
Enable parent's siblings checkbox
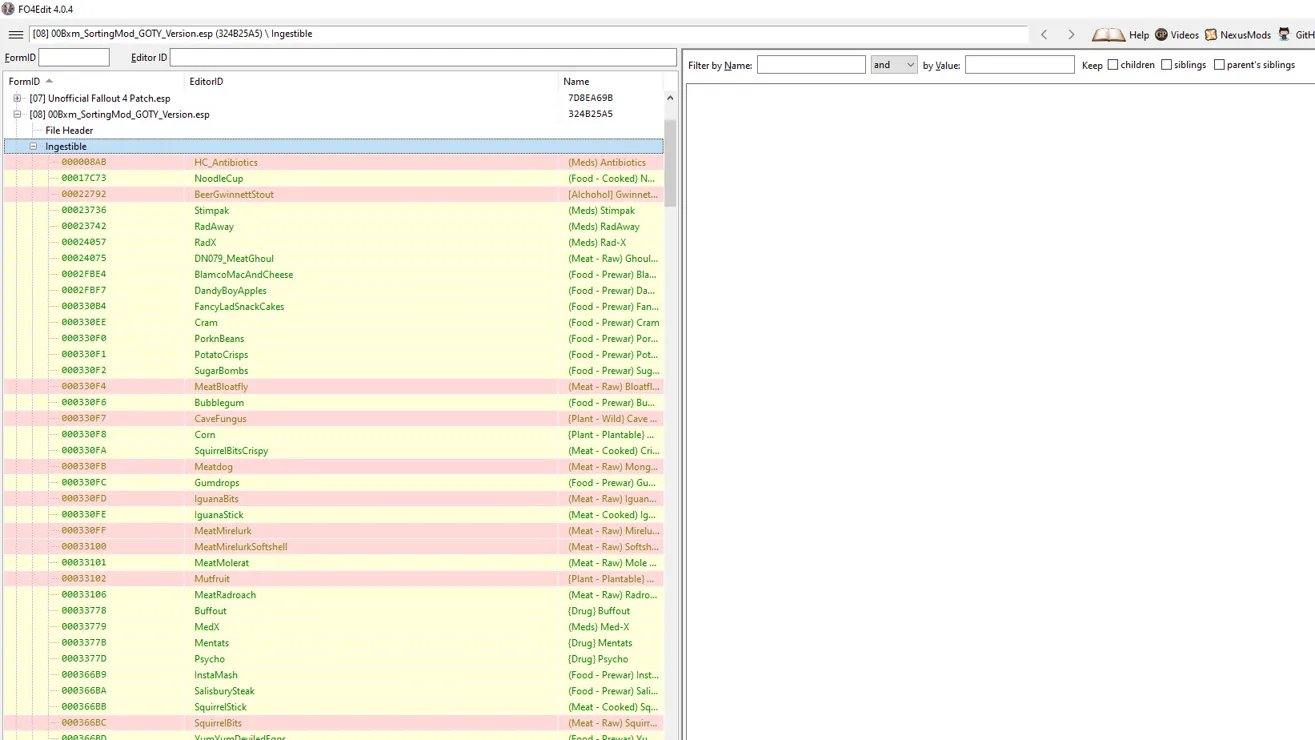1219,65
